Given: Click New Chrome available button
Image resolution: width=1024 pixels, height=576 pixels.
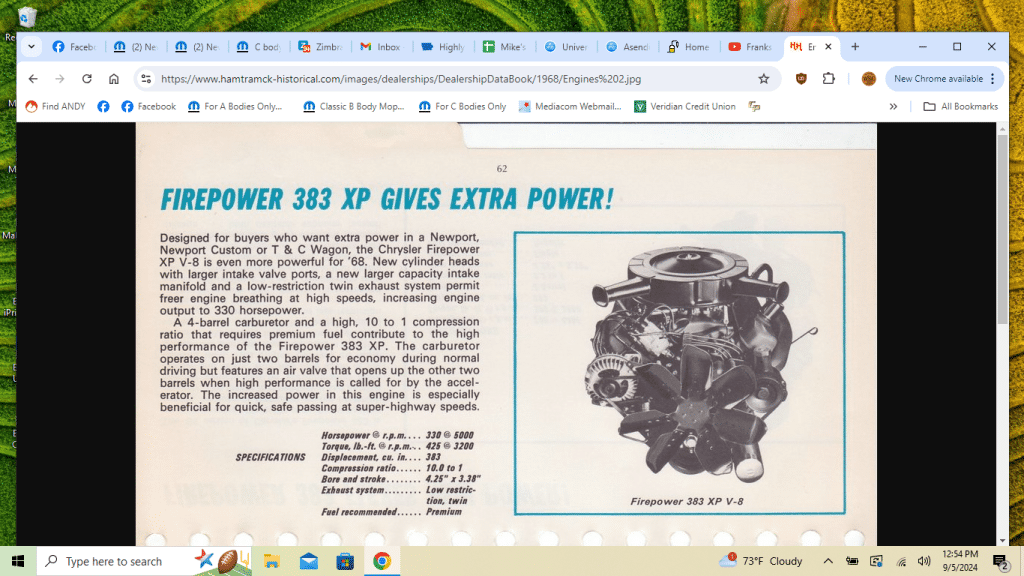Looking at the screenshot, I should point(938,79).
